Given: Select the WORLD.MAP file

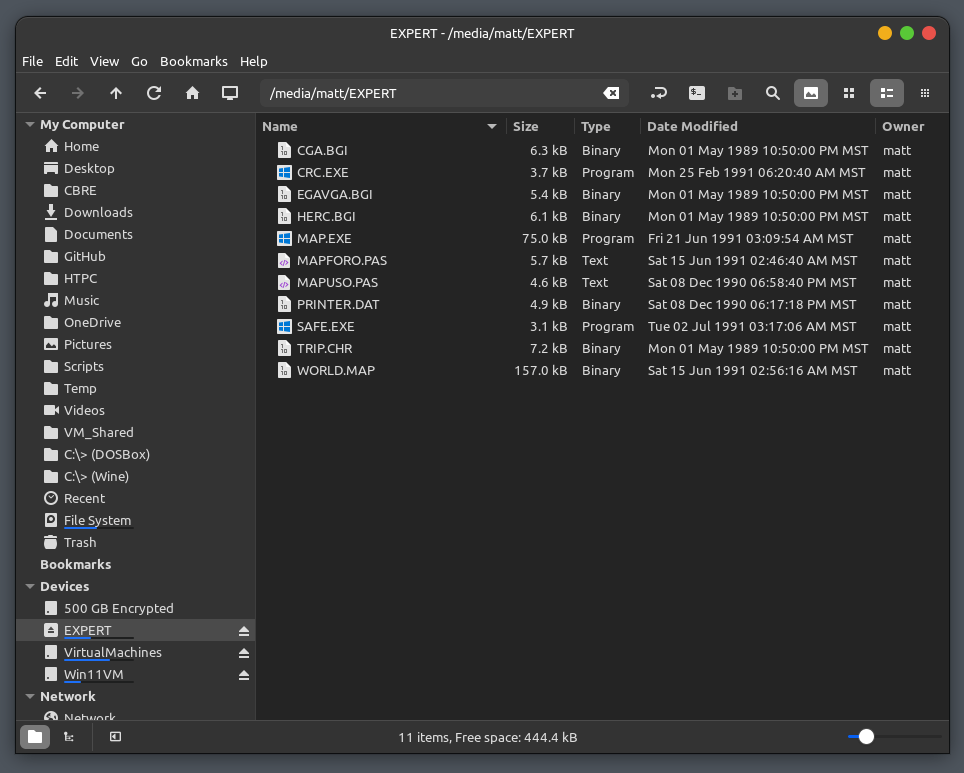Looking at the screenshot, I should coord(335,371).
